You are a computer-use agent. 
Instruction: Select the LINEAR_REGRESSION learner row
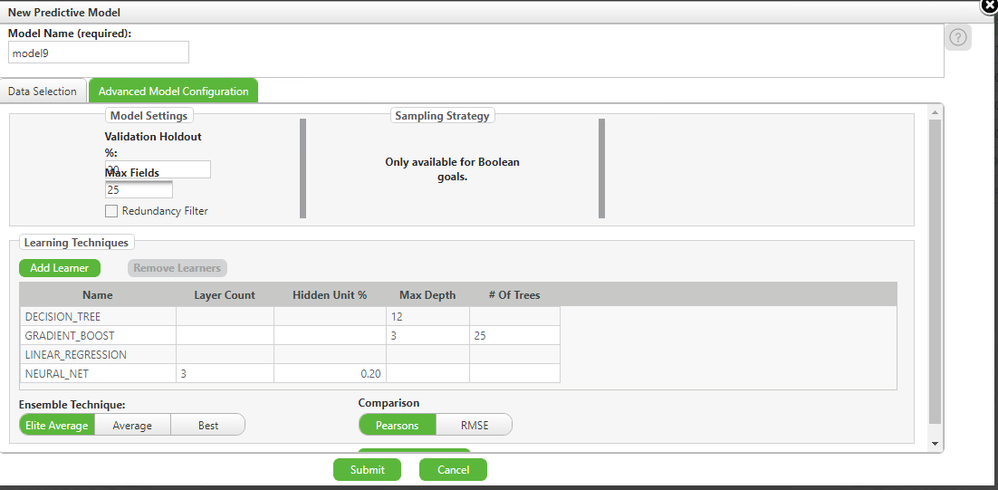click(x=290, y=354)
